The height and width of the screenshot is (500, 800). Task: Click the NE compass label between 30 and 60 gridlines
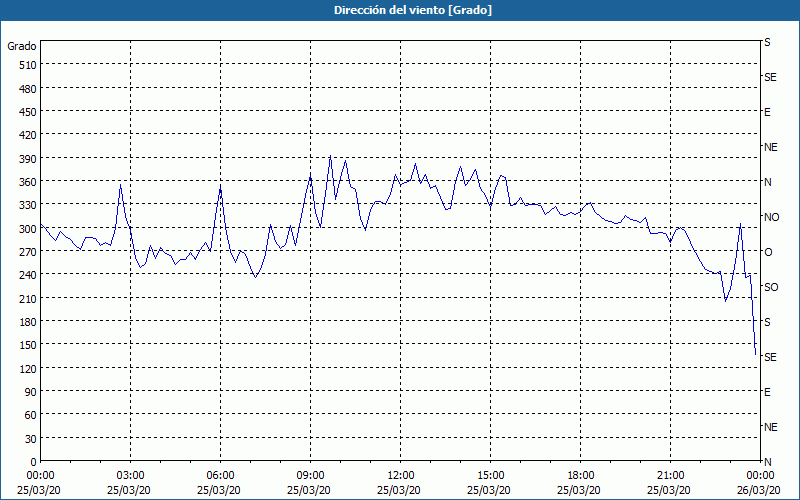tap(771, 427)
